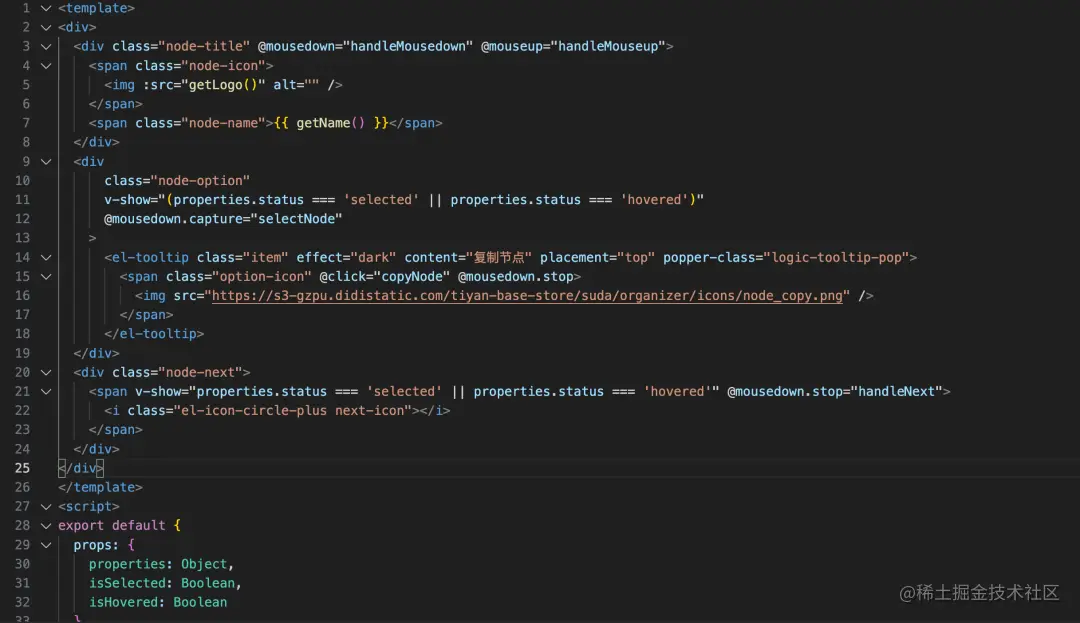Click the "properties: Object" prop line

(161, 564)
